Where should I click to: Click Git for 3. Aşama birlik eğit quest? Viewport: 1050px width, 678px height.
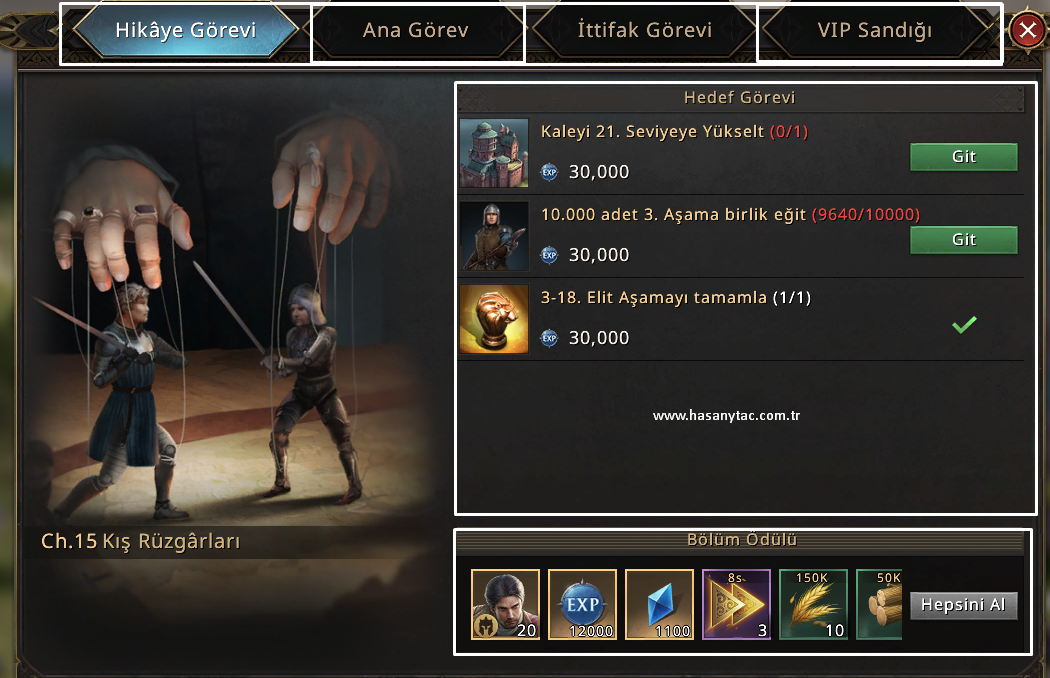click(964, 240)
